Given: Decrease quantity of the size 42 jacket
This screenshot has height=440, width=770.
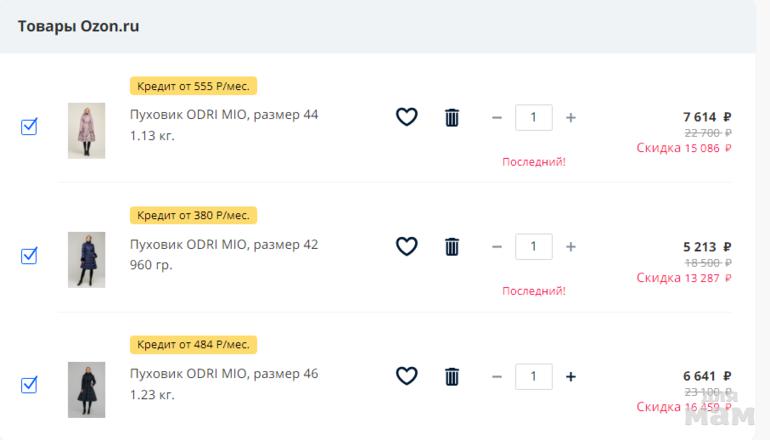Looking at the screenshot, I should 497,246.
